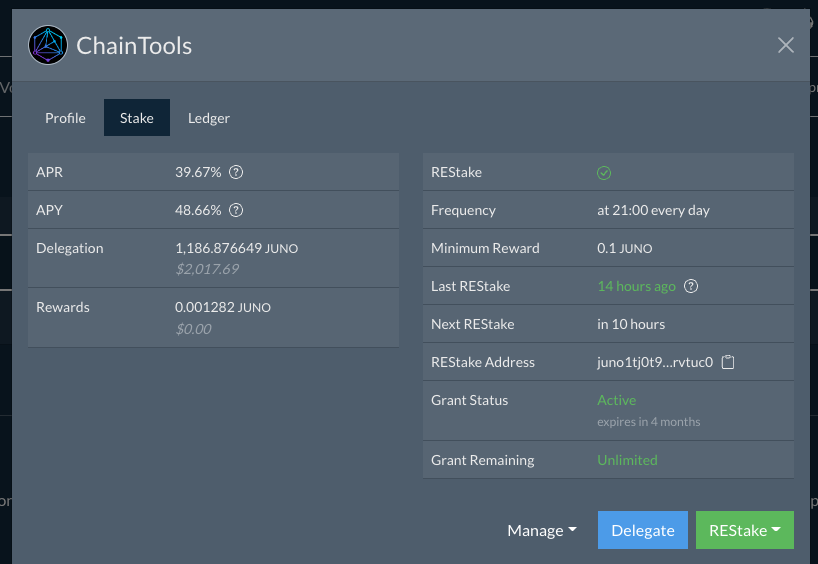Click the ChainTools validator logo

[x=47, y=45]
